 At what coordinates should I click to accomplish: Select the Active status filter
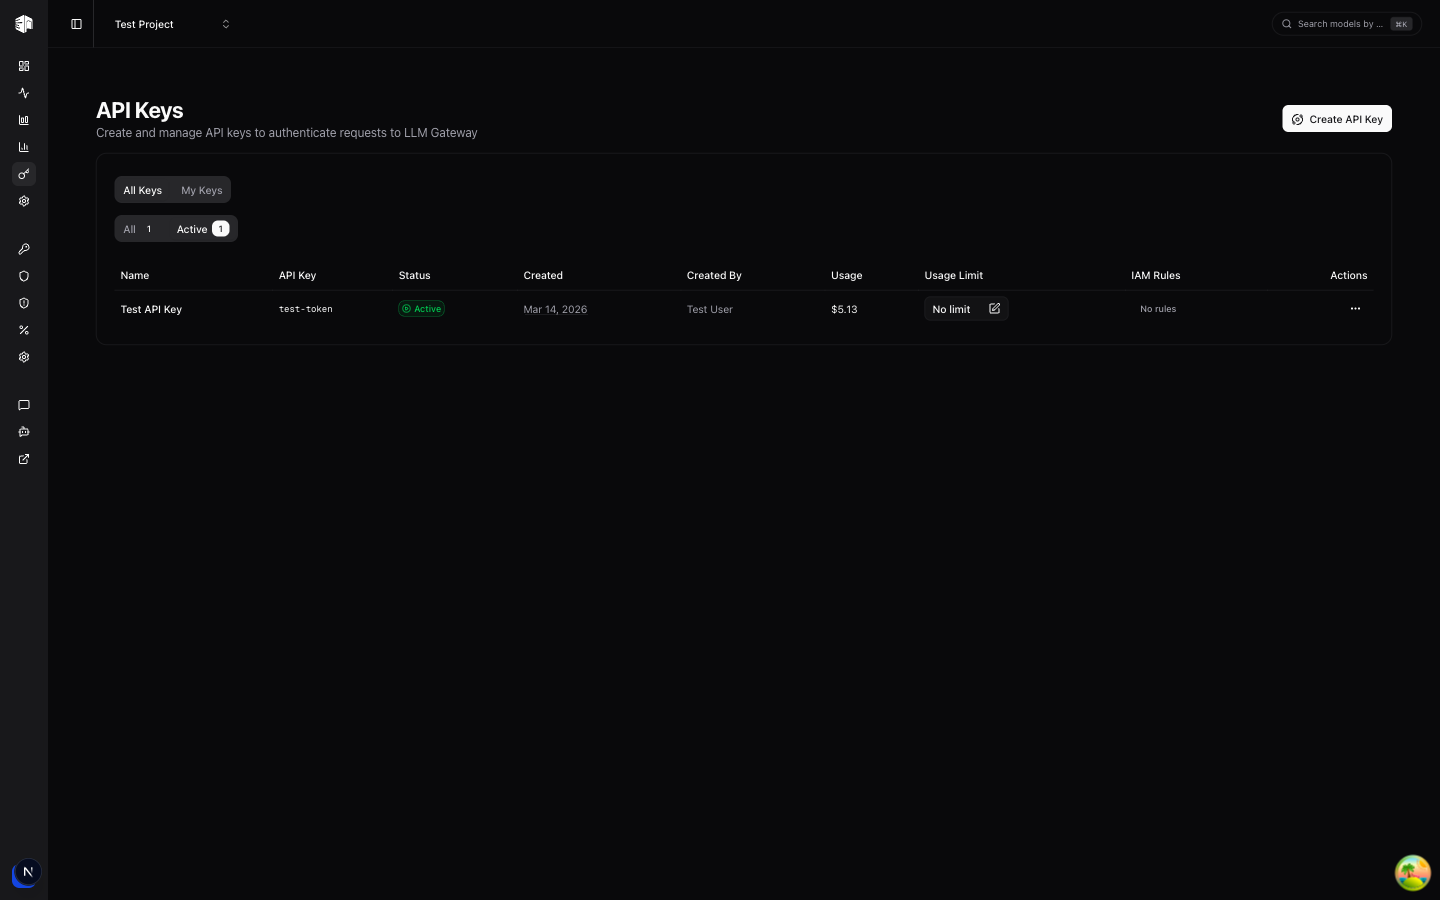(202, 229)
